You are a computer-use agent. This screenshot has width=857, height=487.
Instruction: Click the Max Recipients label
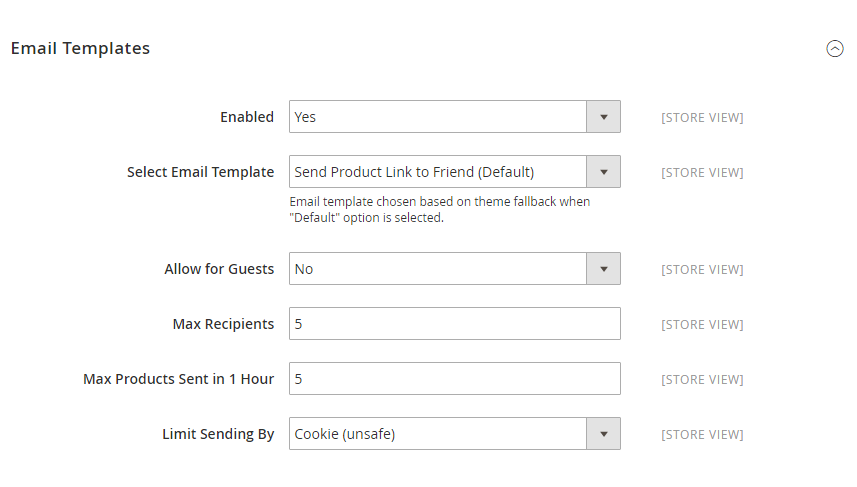[223, 324]
